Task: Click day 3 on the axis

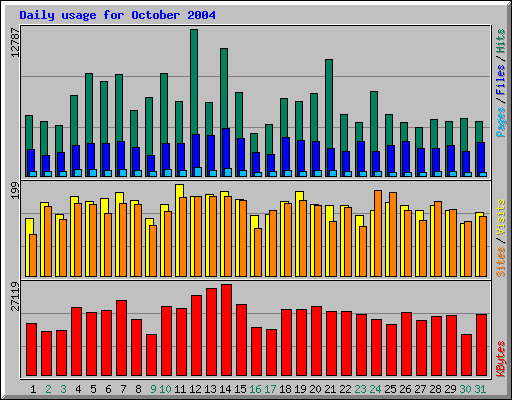Action: 63,389
